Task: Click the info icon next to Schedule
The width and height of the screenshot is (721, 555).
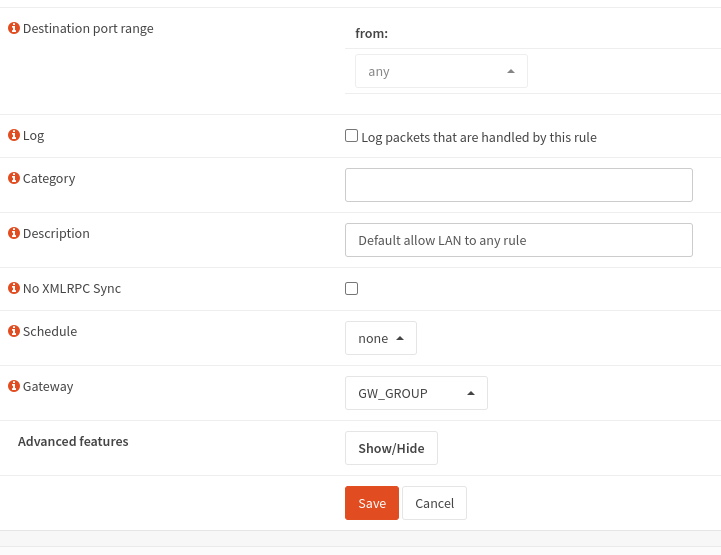Action: click(x=14, y=332)
